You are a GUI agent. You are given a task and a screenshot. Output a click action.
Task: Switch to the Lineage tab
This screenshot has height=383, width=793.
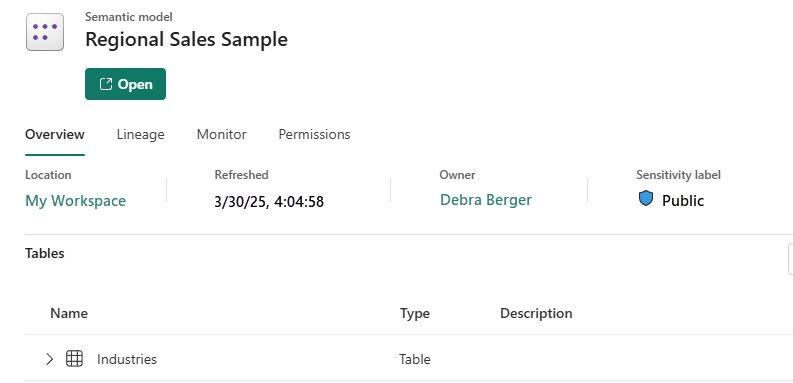(140, 135)
